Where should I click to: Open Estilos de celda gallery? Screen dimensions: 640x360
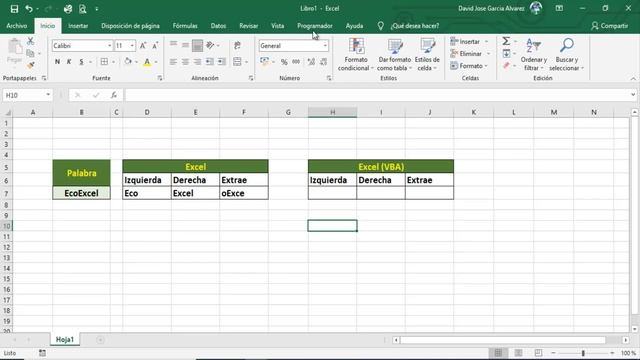(427, 55)
